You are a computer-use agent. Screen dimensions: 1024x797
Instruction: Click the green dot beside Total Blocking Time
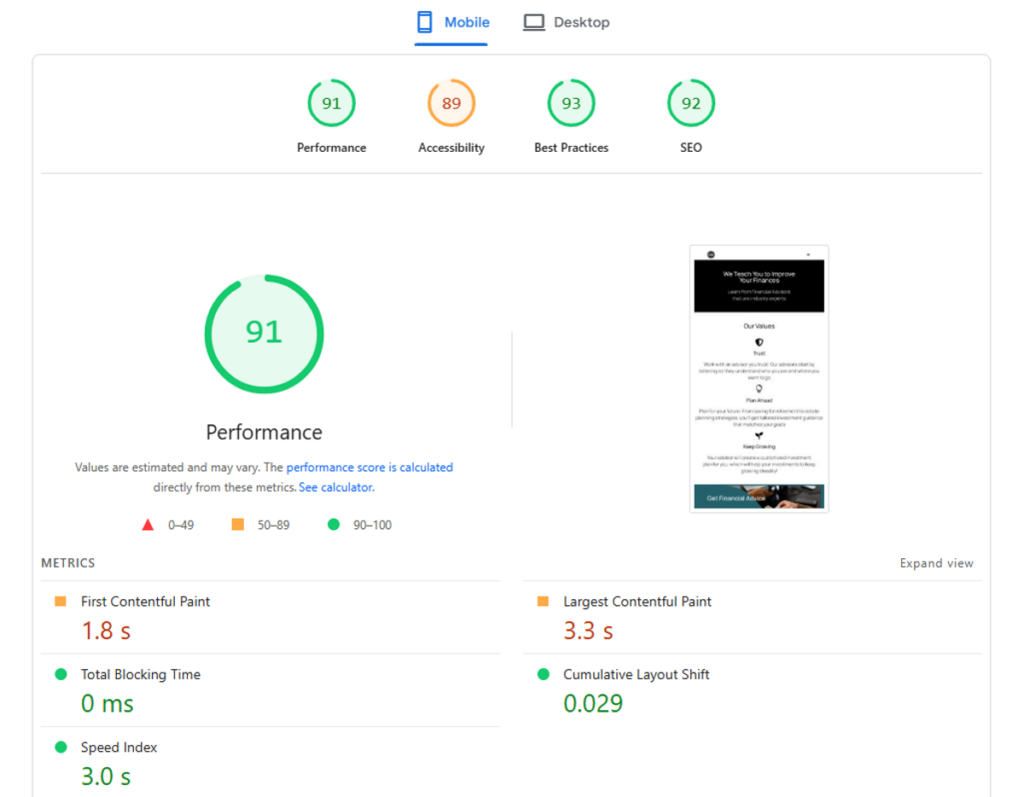[58, 674]
